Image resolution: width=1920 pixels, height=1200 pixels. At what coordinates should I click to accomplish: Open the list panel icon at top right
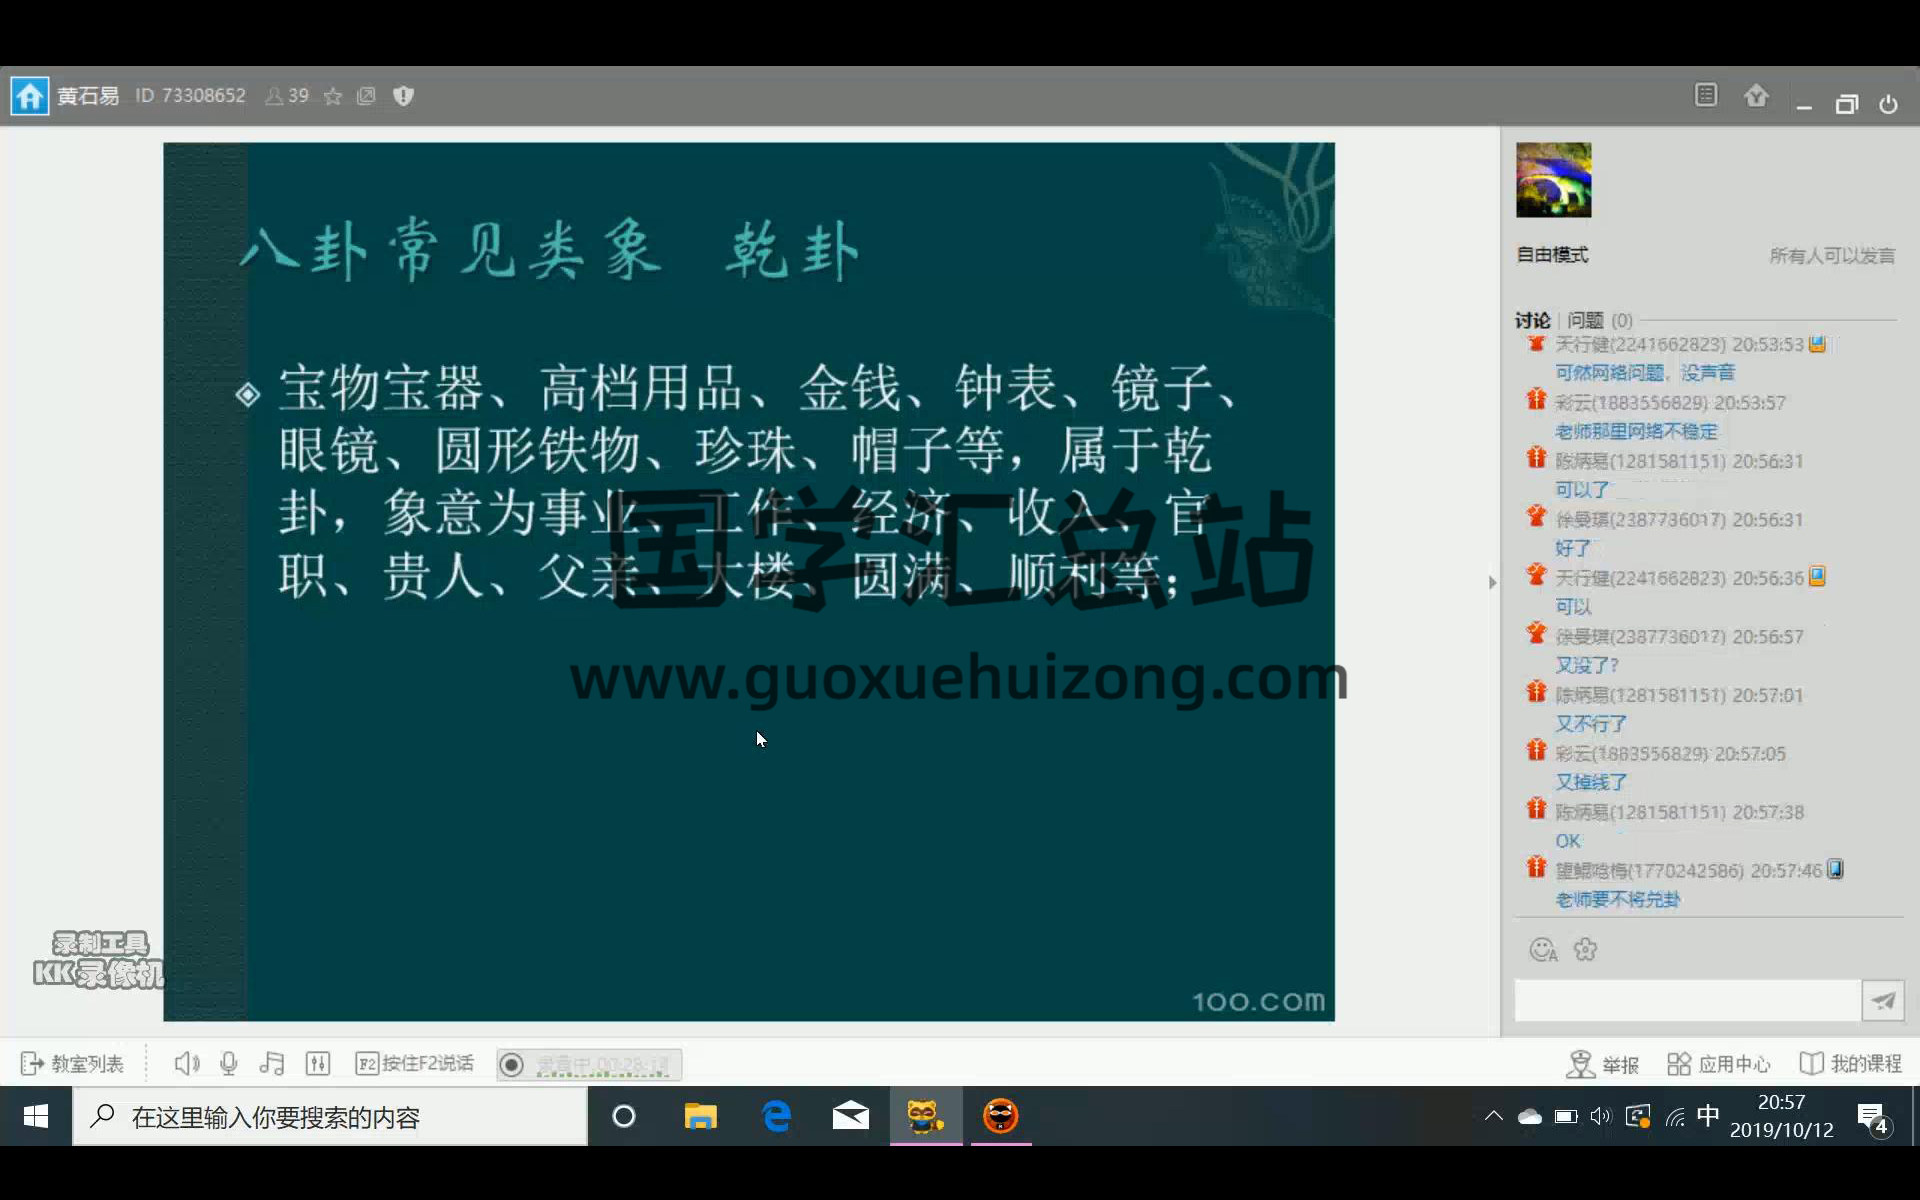coord(1706,96)
